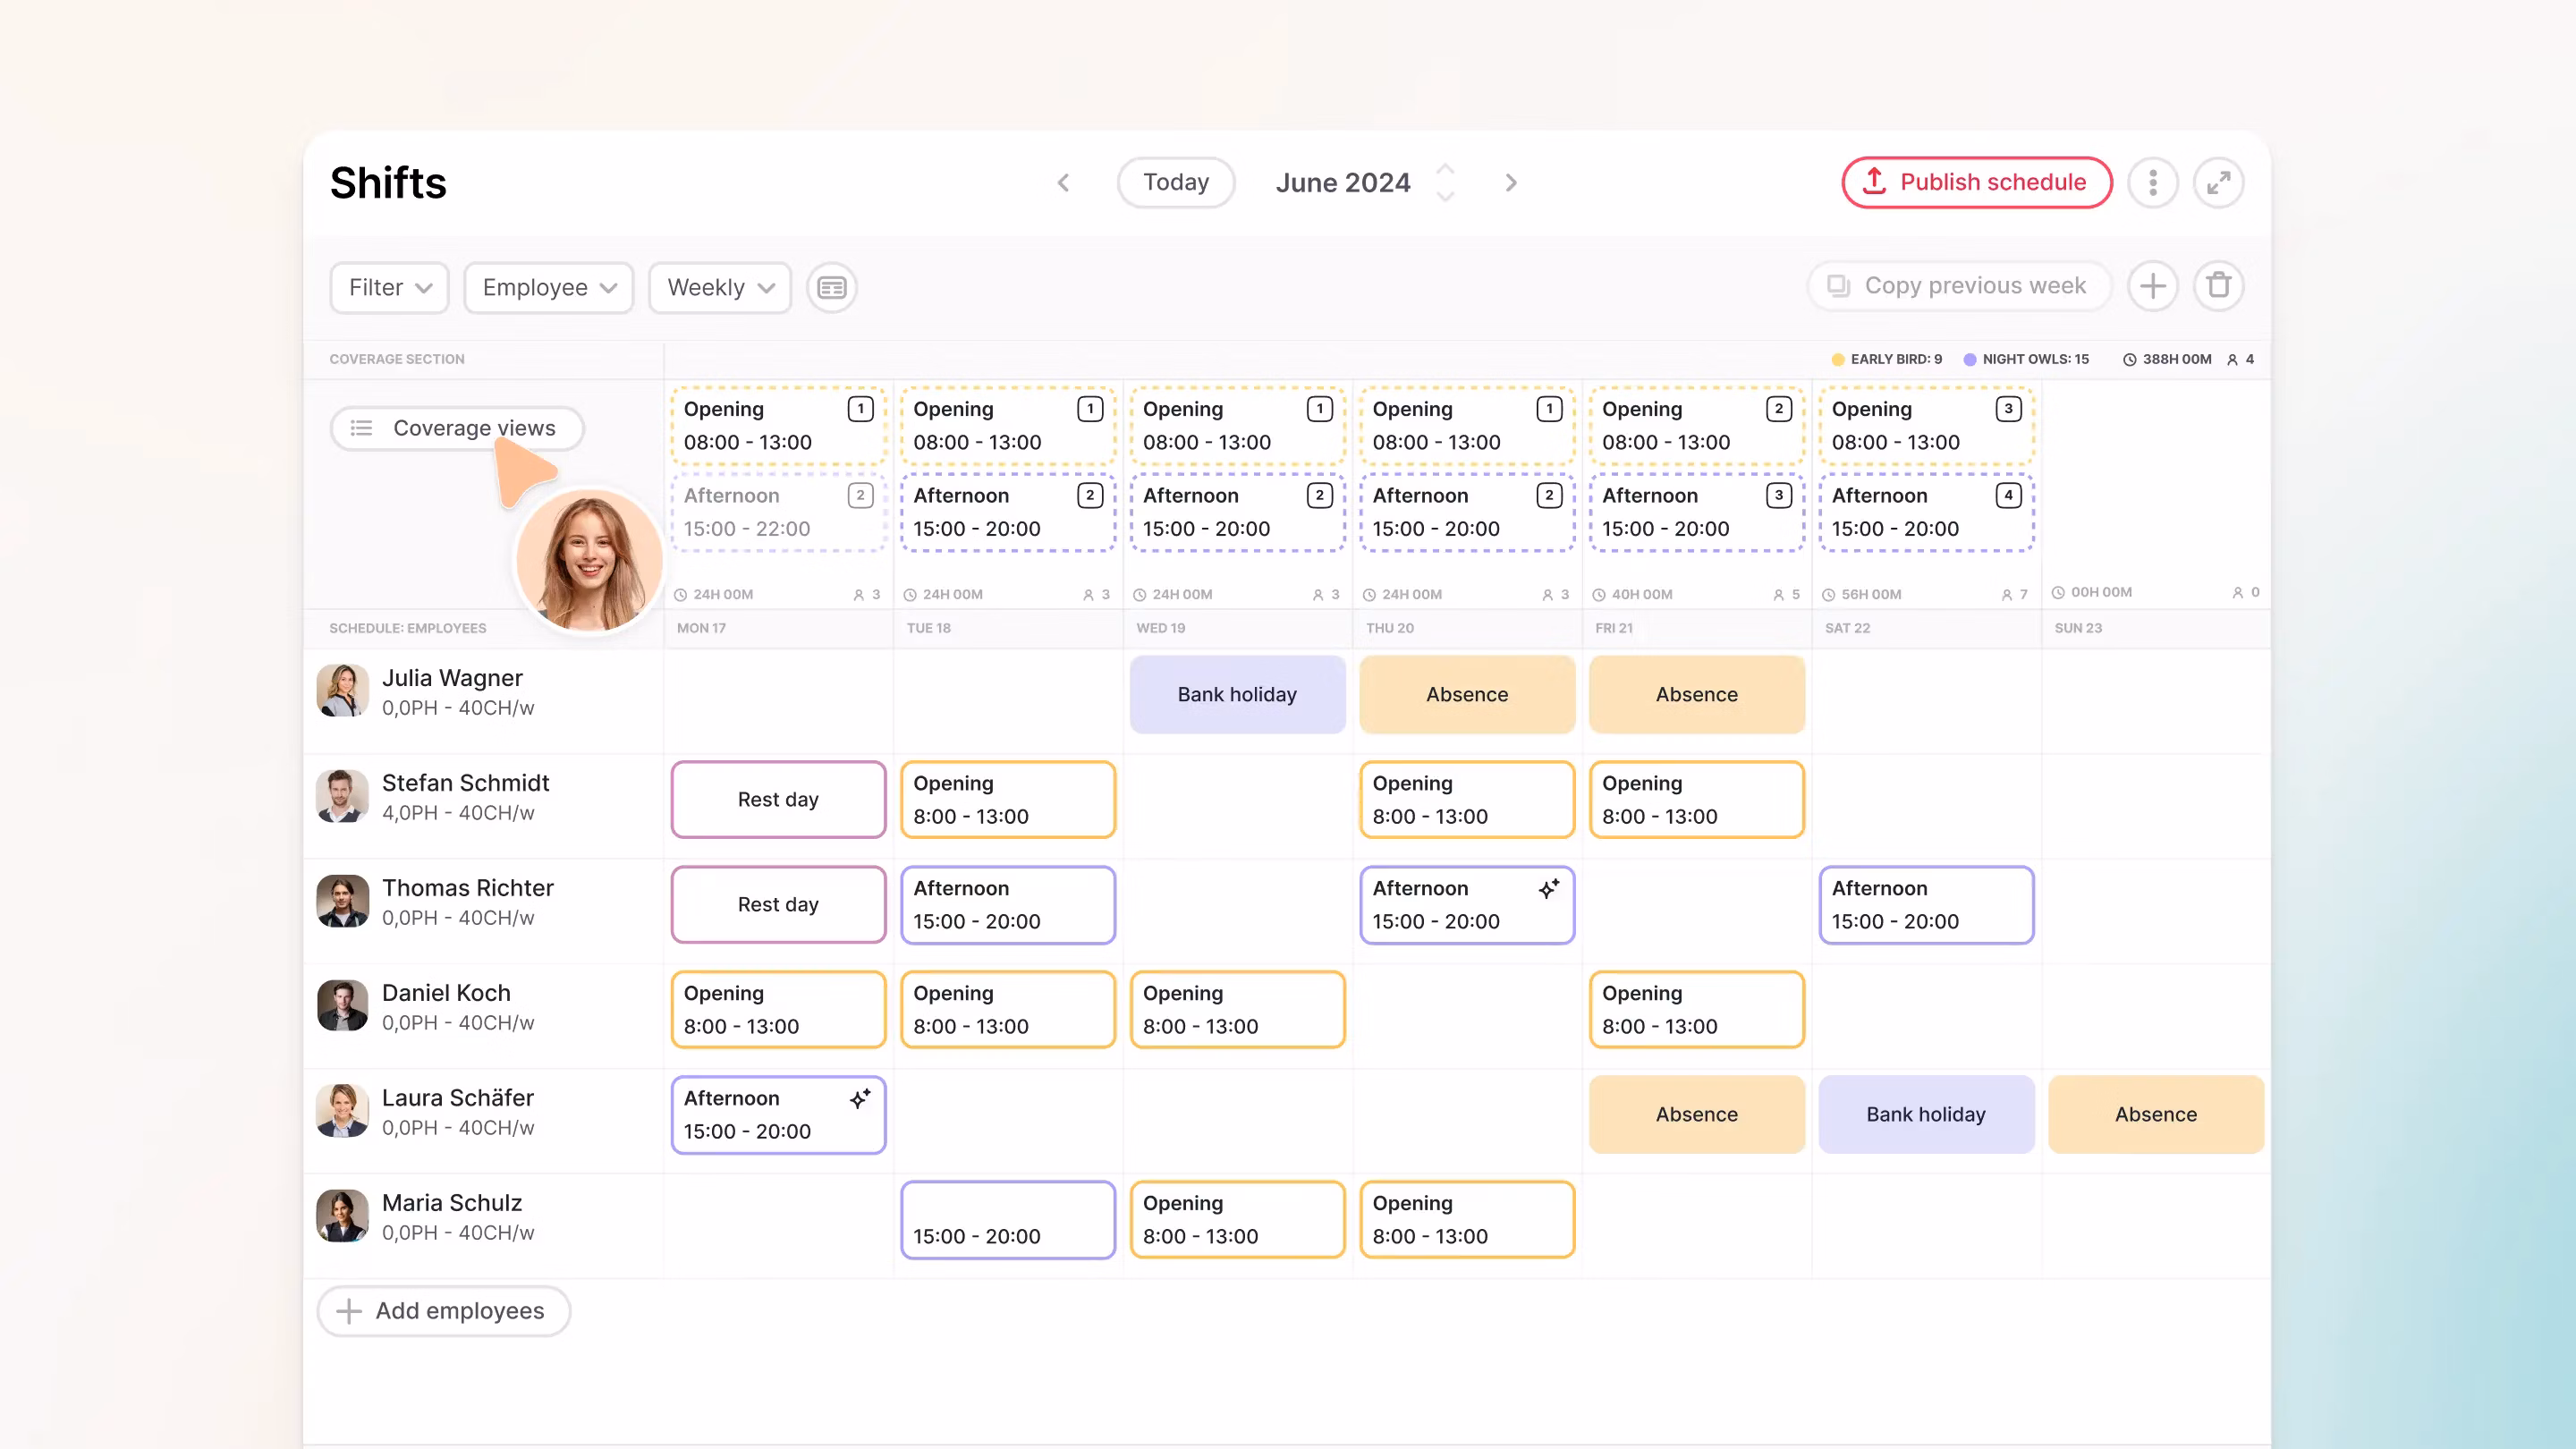Open the Weekly view dropdown
2576x1449 pixels.
pyautogui.click(x=719, y=288)
